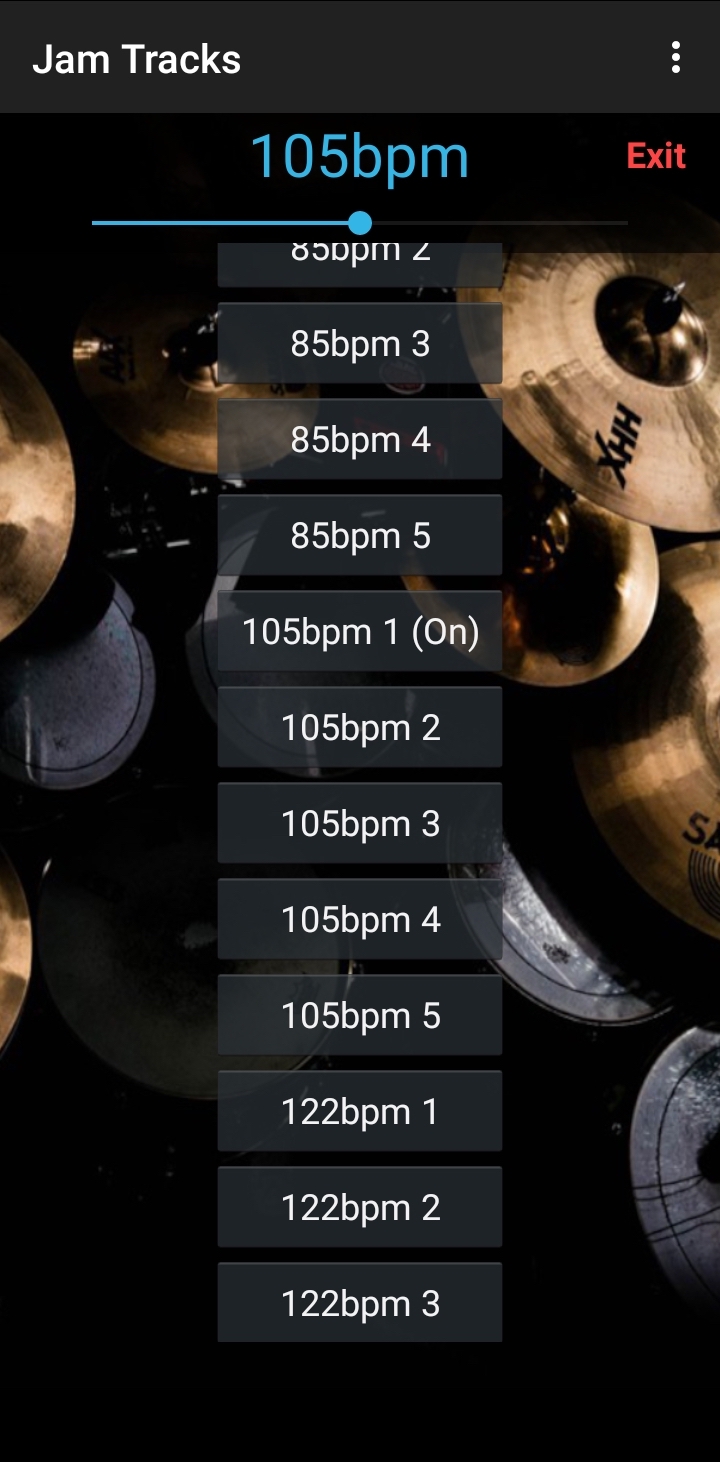Click the left end of the tempo slider
The height and width of the screenshot is (1462, 720).
tap(96, 222)
